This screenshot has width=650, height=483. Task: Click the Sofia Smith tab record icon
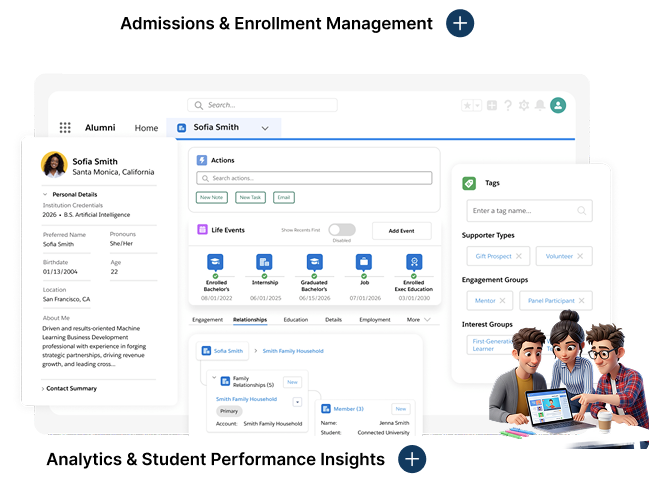182,128
